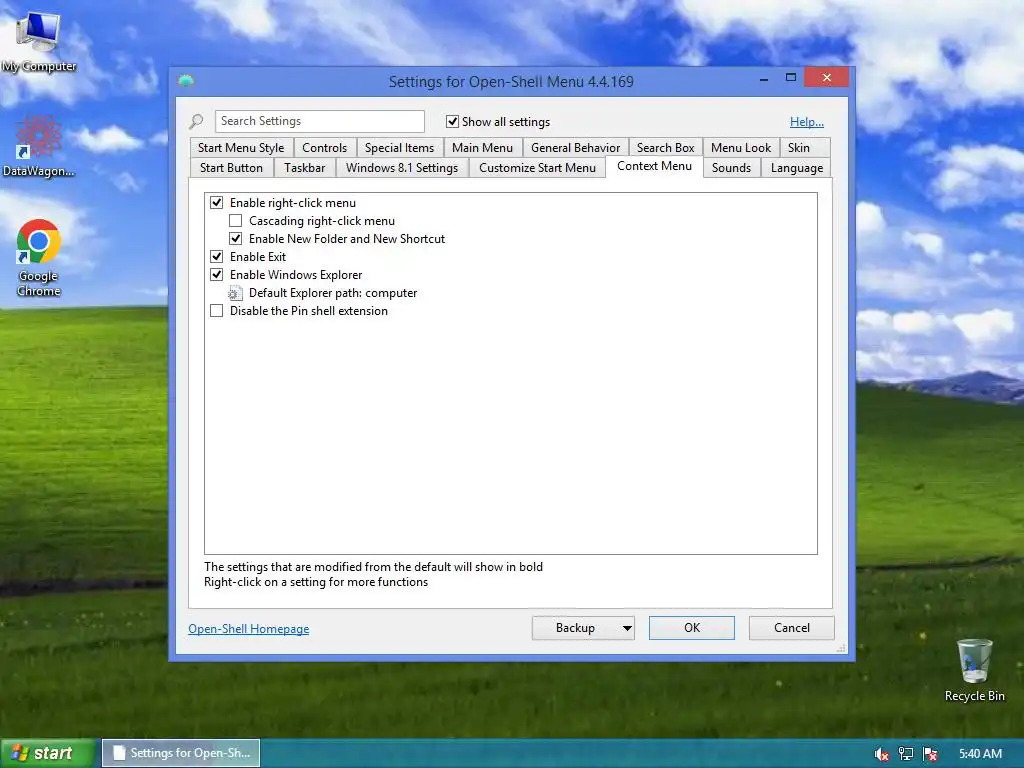Open Google Chrome desktop shortcut
This screenshot has width=1024, height=768.
39,257
